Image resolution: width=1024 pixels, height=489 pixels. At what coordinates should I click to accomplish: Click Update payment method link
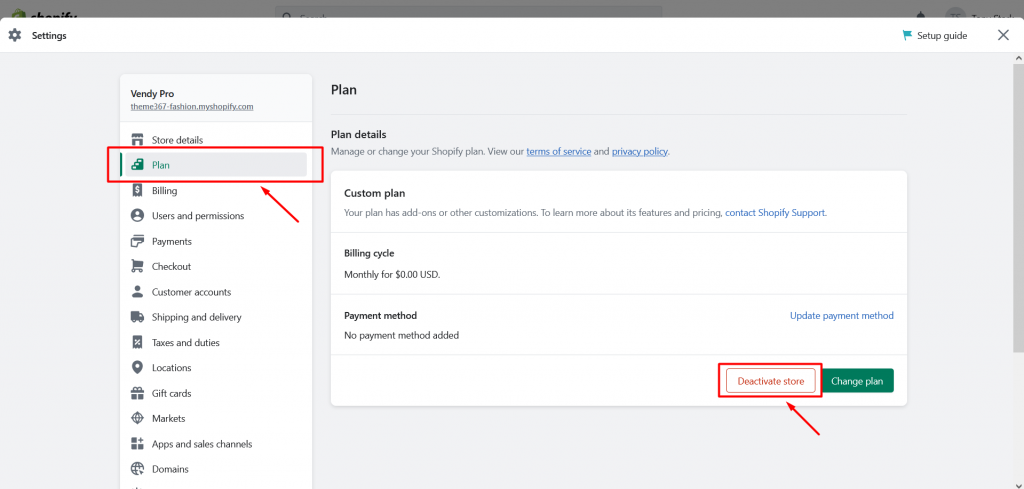coord(842,315)
